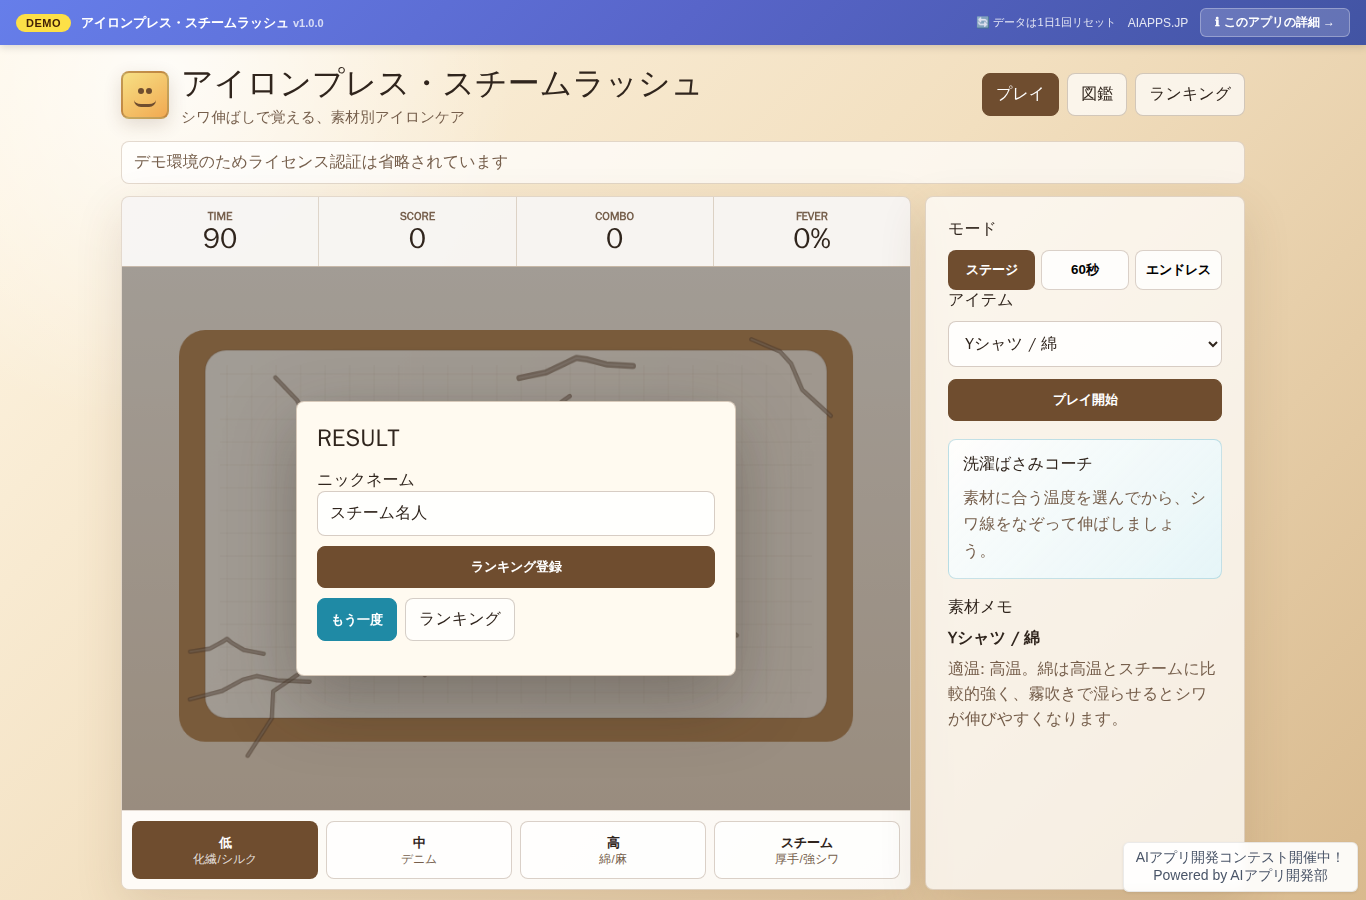Viewport: 1366px width, 900px height.
Task: Submit score with ランキング登録 button
Action: pos(516,567)
